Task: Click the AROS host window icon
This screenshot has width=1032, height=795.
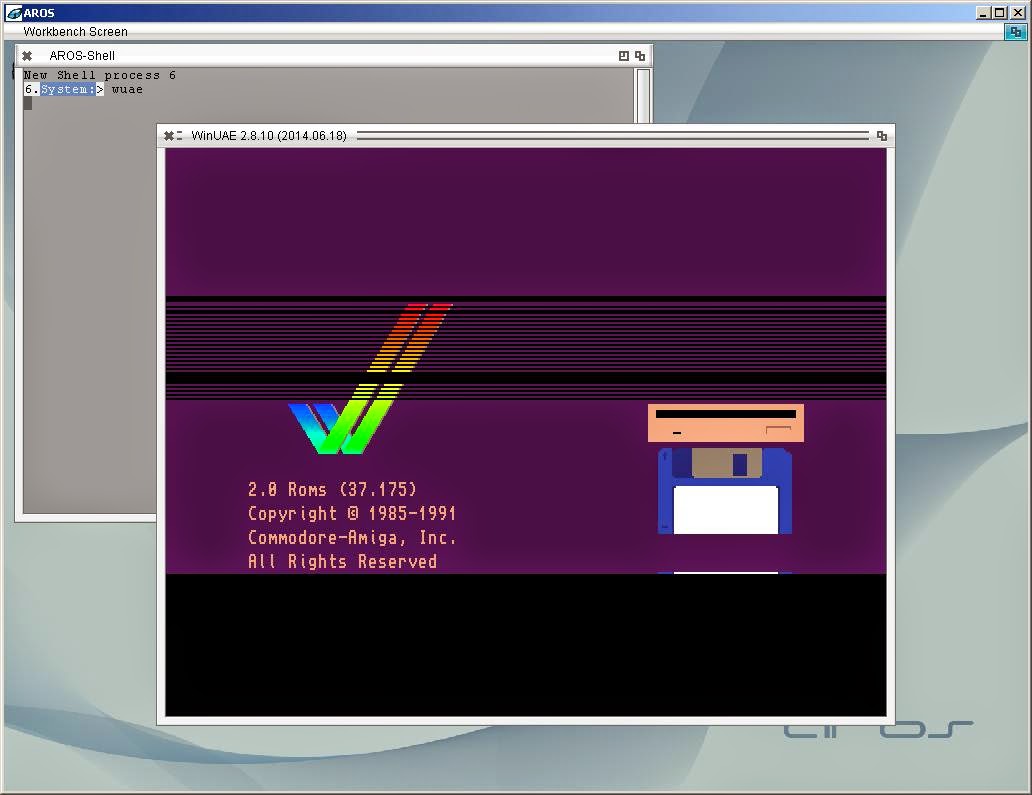Action: point(14,13)
